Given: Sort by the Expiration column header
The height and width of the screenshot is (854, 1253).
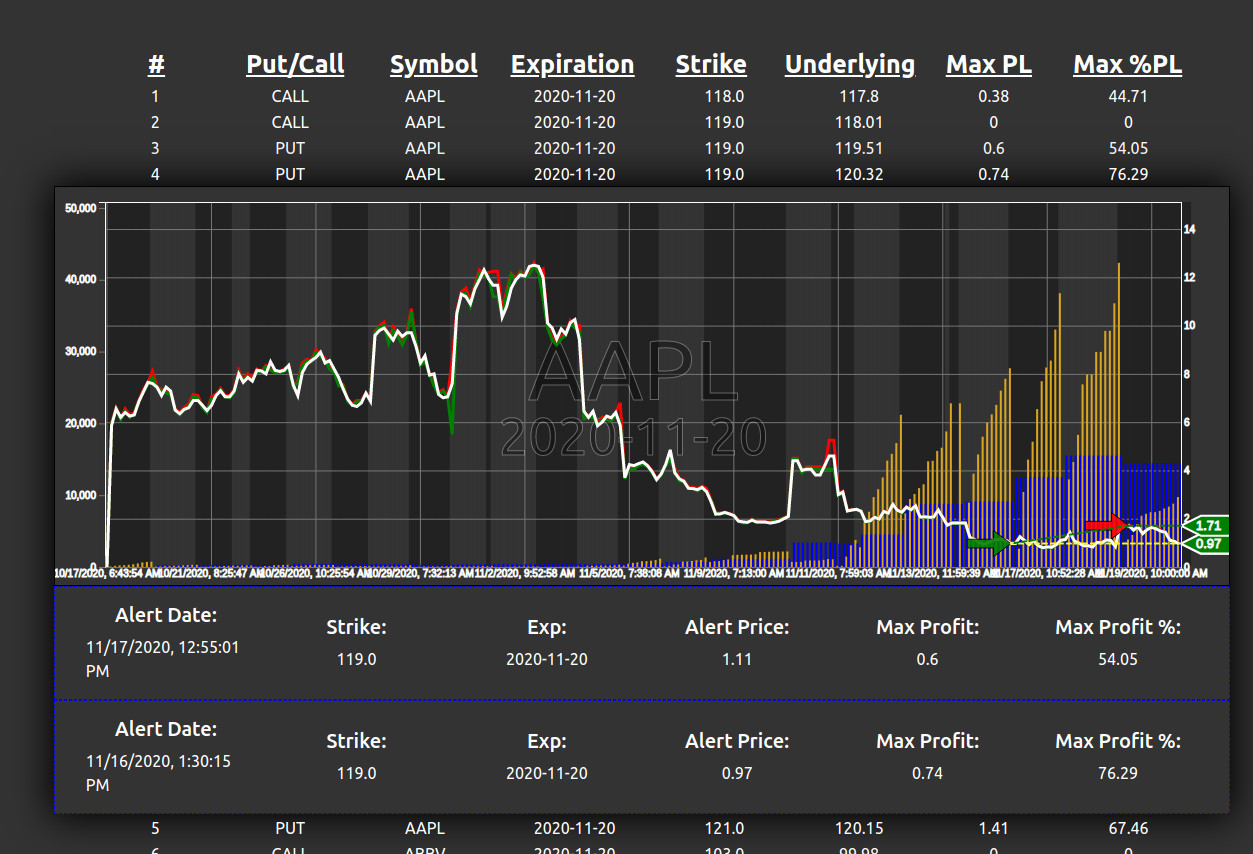Looking at the screenshot, I should tap(572, 65).
